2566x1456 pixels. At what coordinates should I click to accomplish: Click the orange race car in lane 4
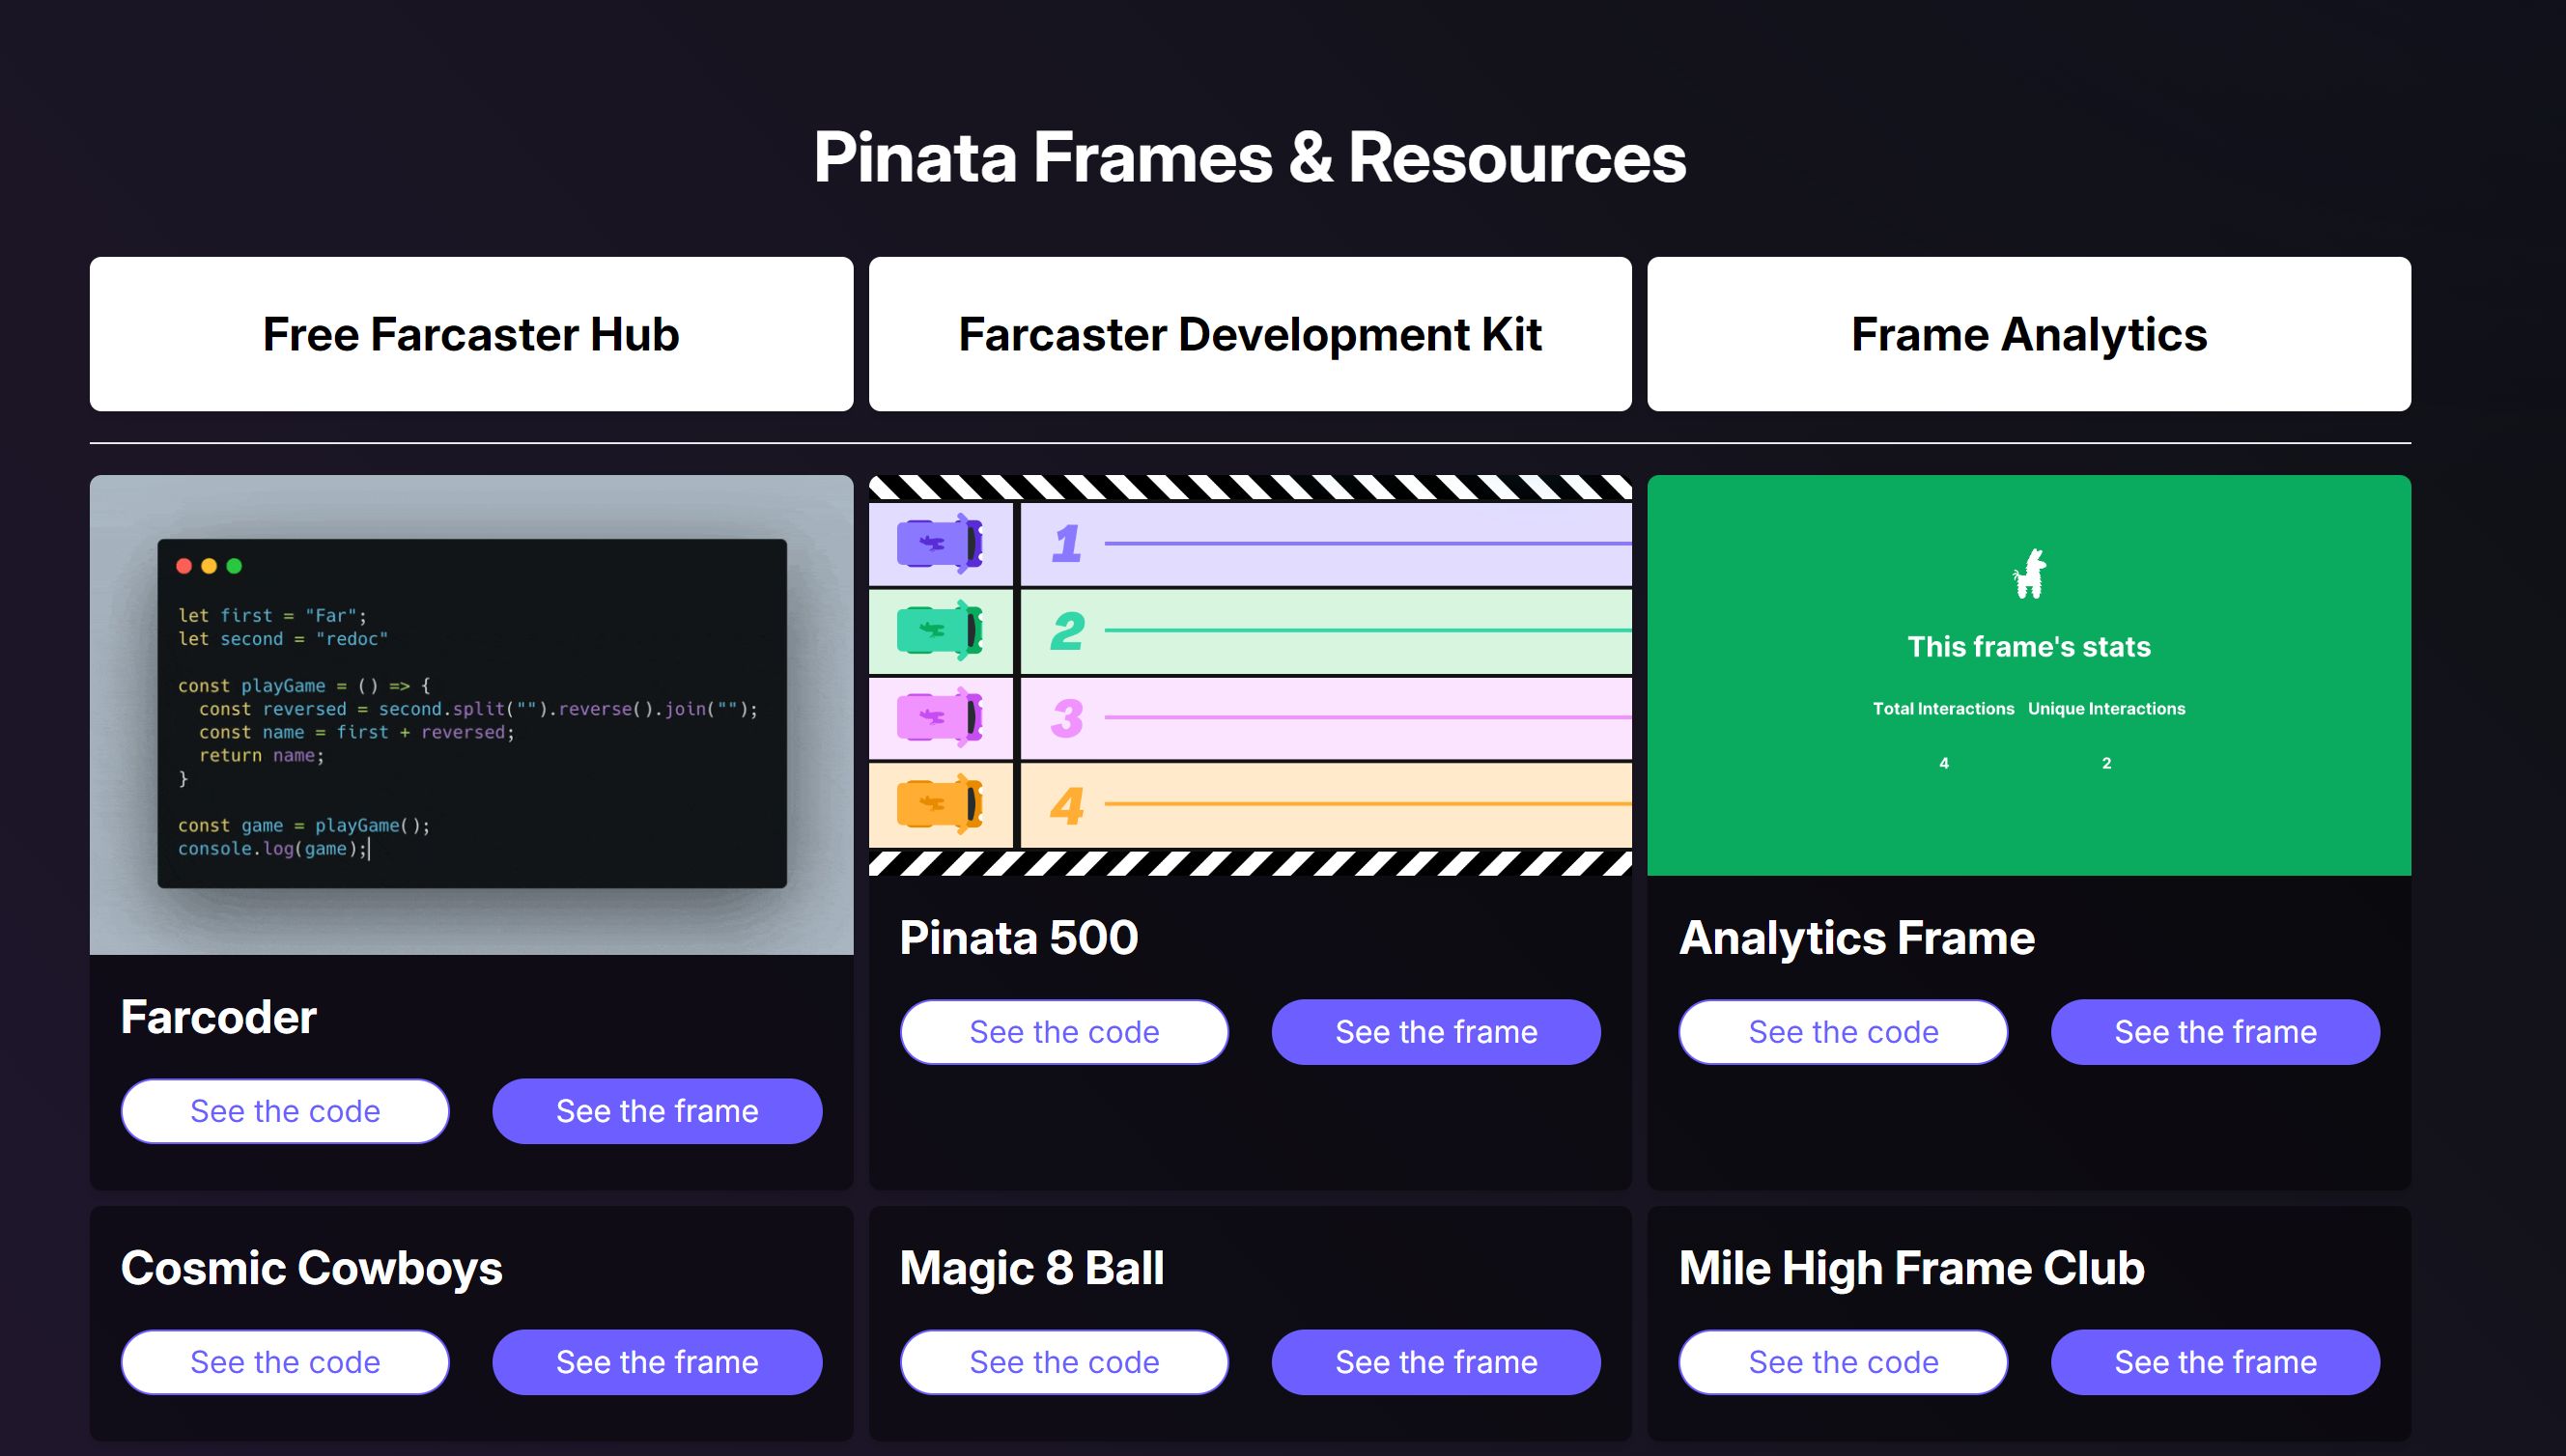[x=939, y=804]
